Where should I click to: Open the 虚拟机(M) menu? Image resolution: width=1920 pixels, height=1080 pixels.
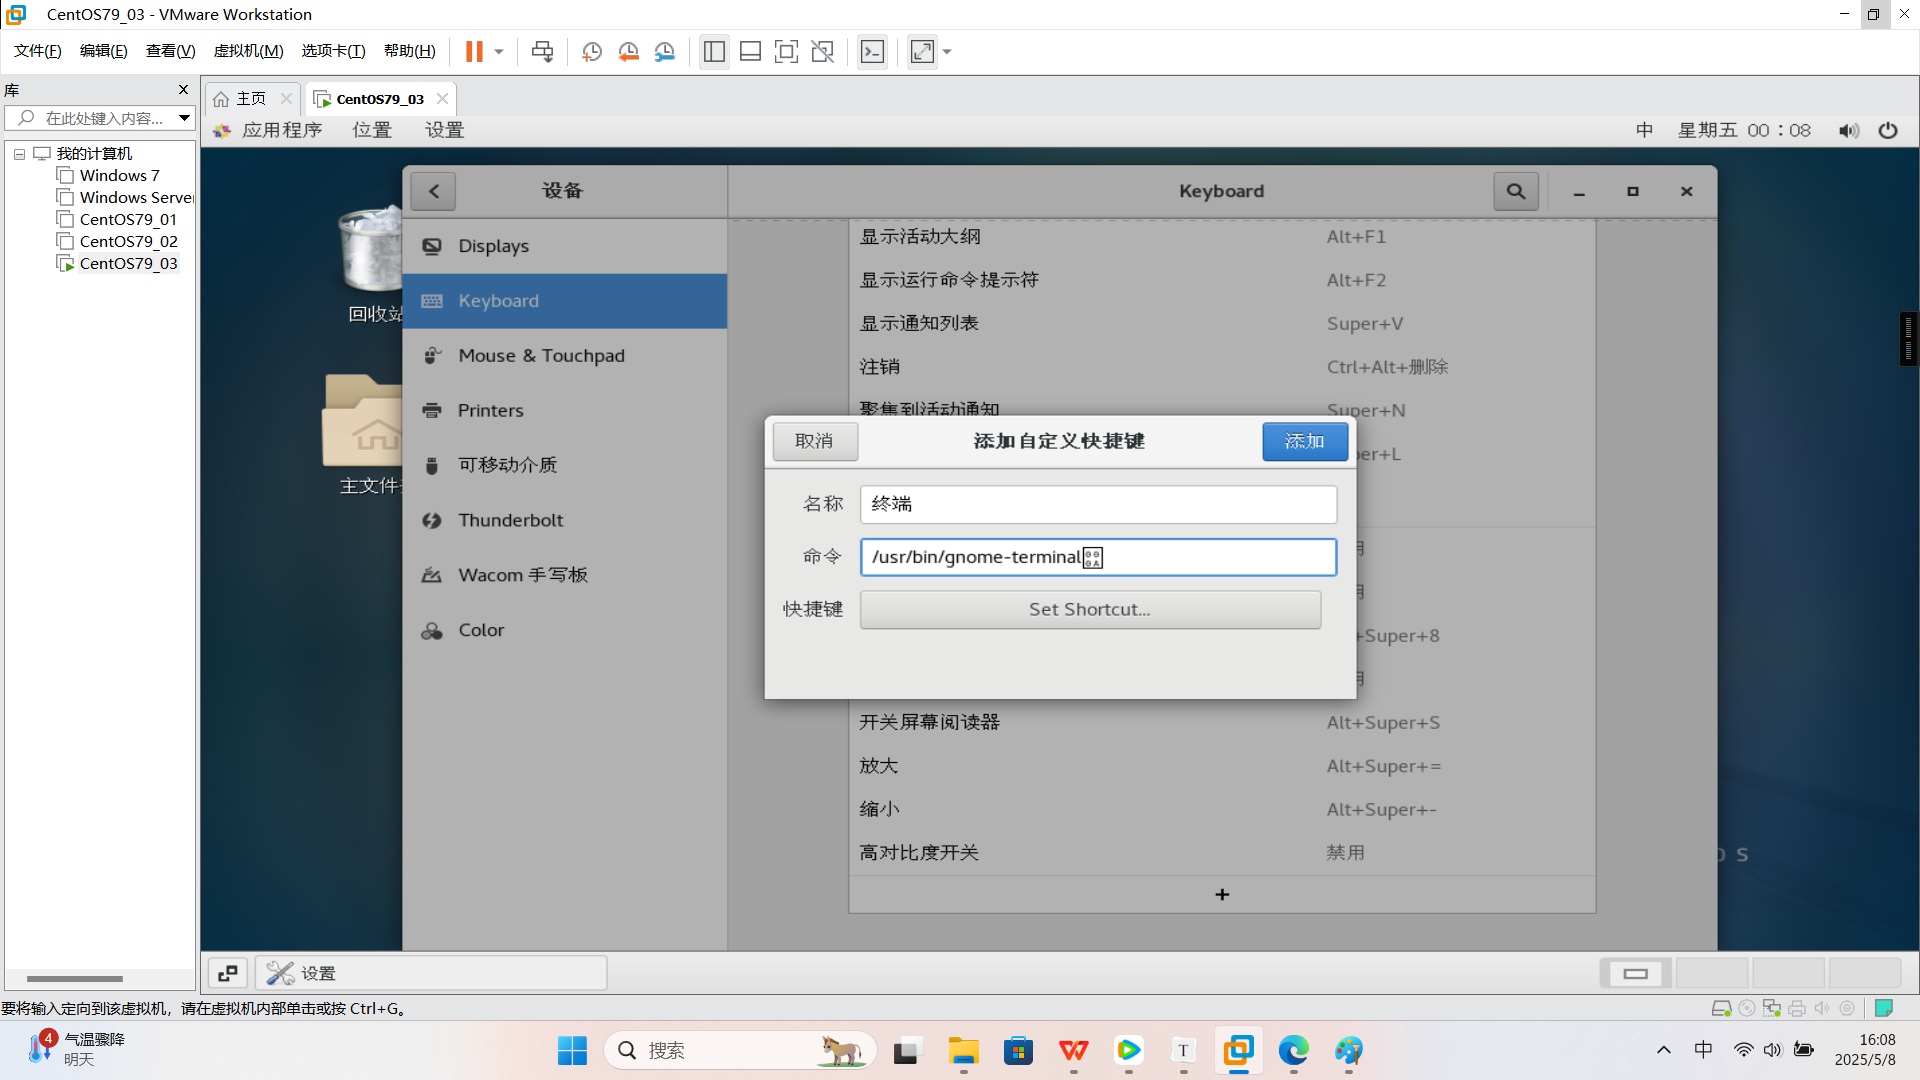[x=248, y=51]
